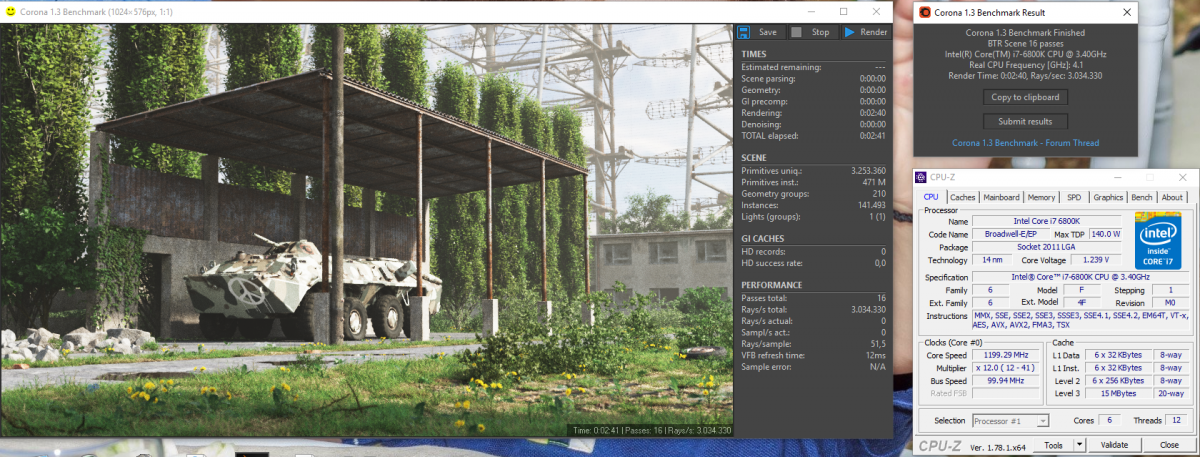Select the SPD tab in CPU-Z
Screen dimensions: 1200x457
tap(1074, 197)
